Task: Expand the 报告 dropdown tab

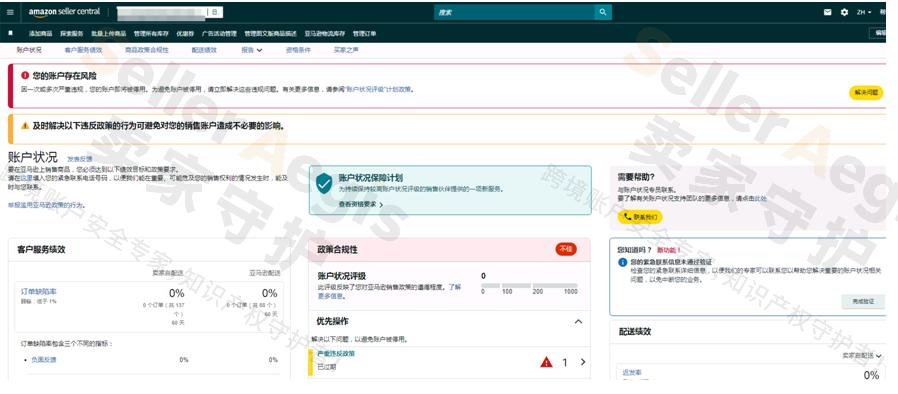Action: (x=251, y=50)
